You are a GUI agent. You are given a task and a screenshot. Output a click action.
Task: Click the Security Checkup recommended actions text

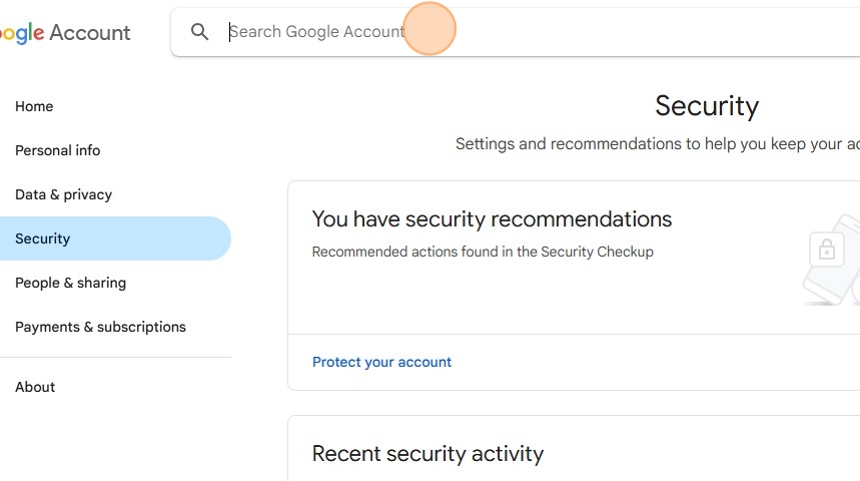pyautogui.click(x=482, y=252)
